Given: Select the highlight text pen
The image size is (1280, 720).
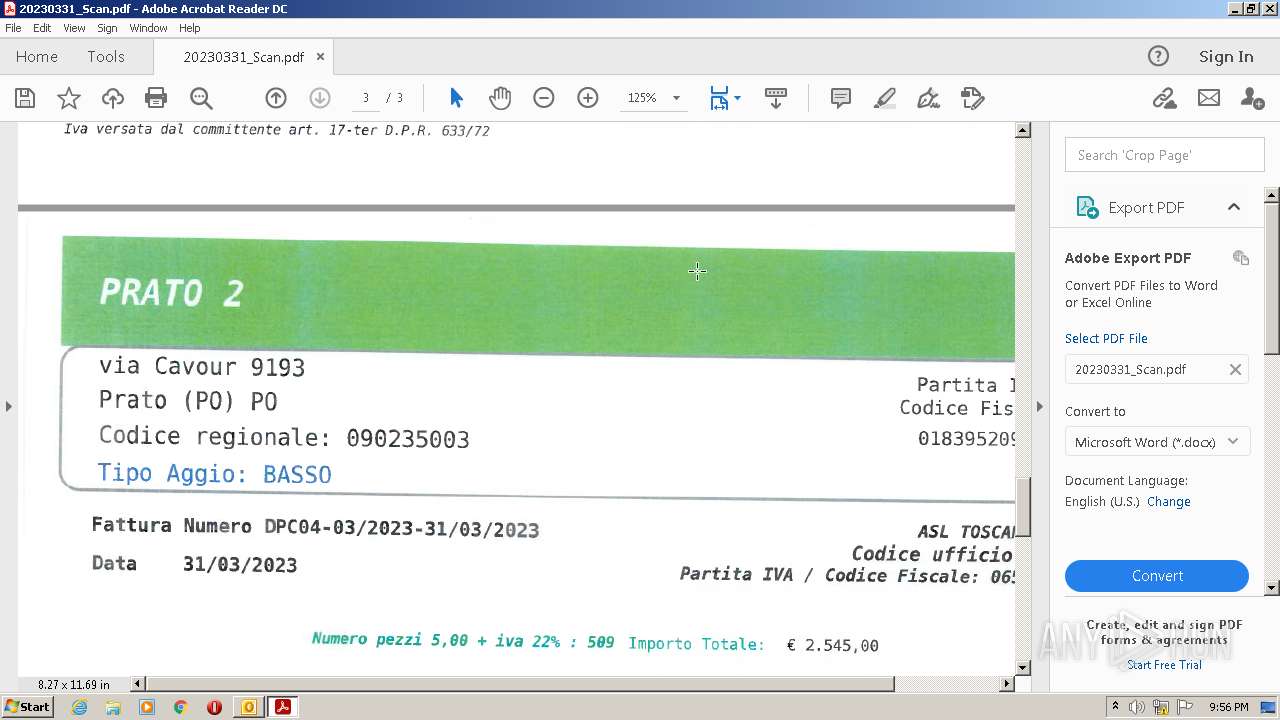Looking at the screenshot, I should pos(885,98).
